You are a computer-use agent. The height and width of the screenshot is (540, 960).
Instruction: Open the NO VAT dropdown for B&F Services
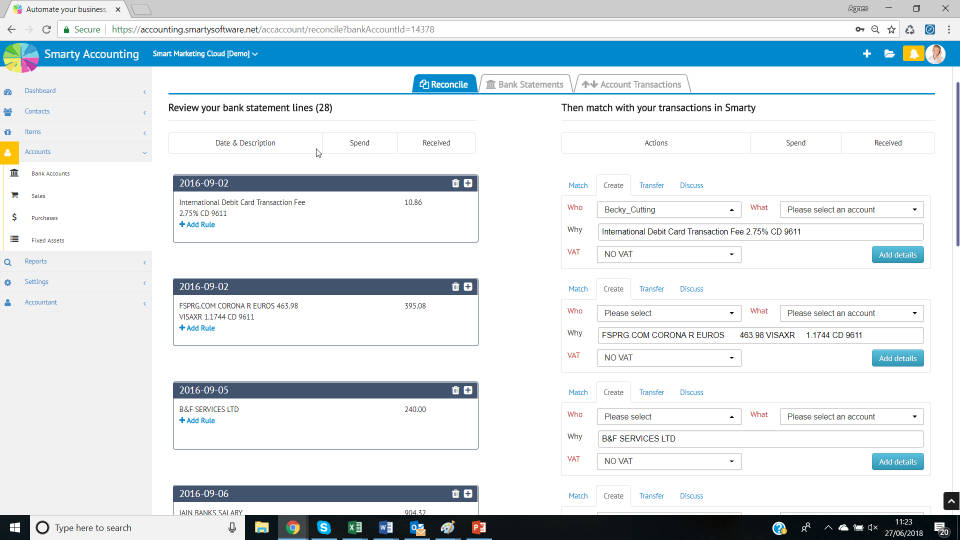(x=669, y=461)
